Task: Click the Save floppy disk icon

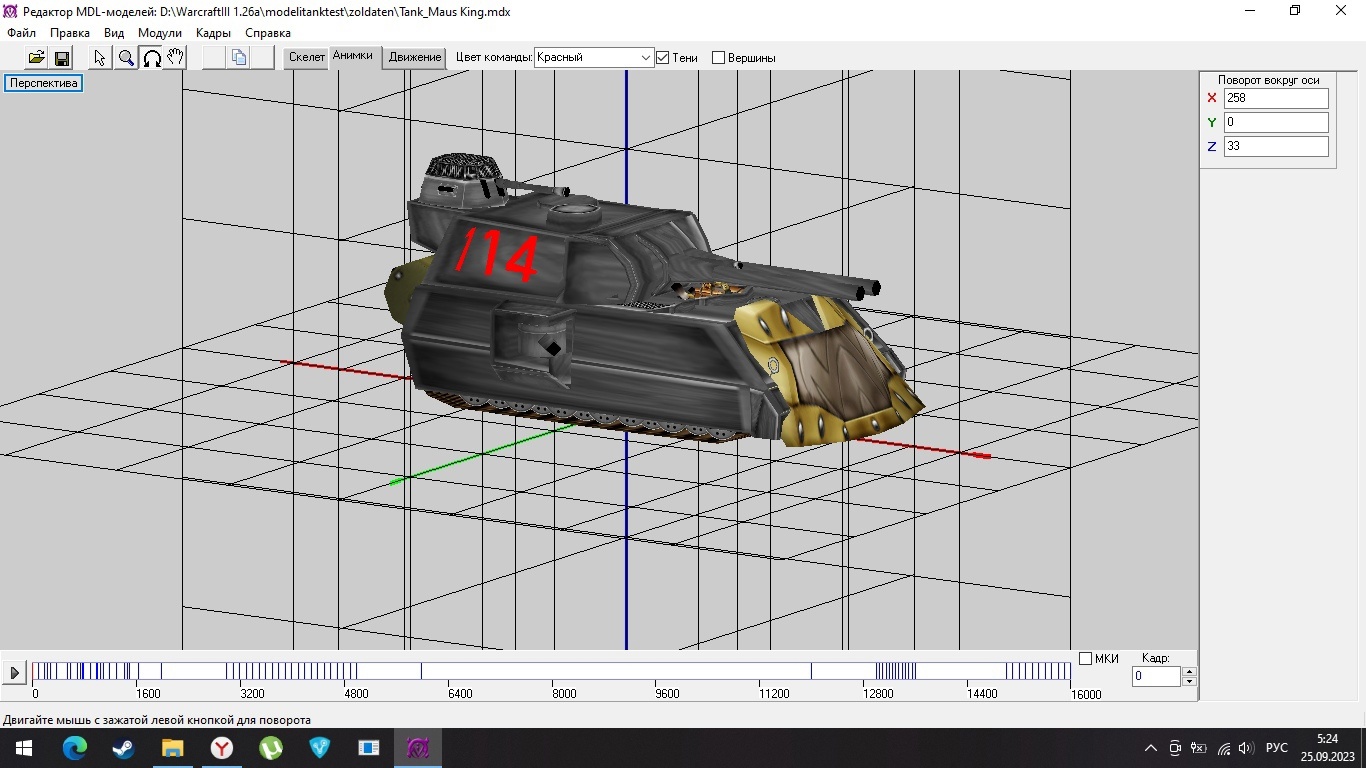Action: pyautogui.click(x=62, y=58)
